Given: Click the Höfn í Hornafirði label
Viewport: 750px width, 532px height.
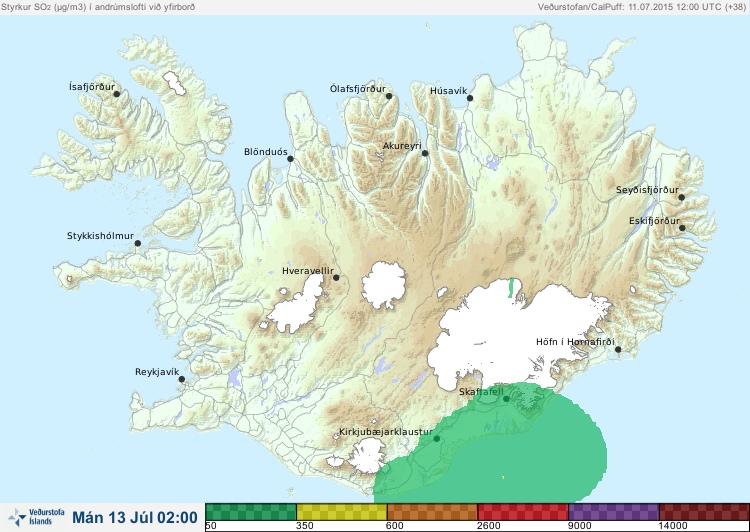Looking at the screenshot, I should click(575, 342).
